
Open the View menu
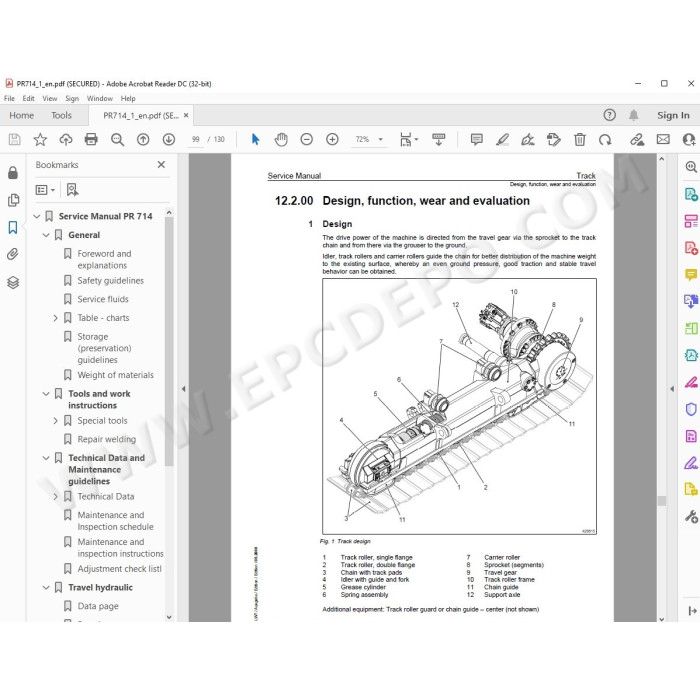50,99
